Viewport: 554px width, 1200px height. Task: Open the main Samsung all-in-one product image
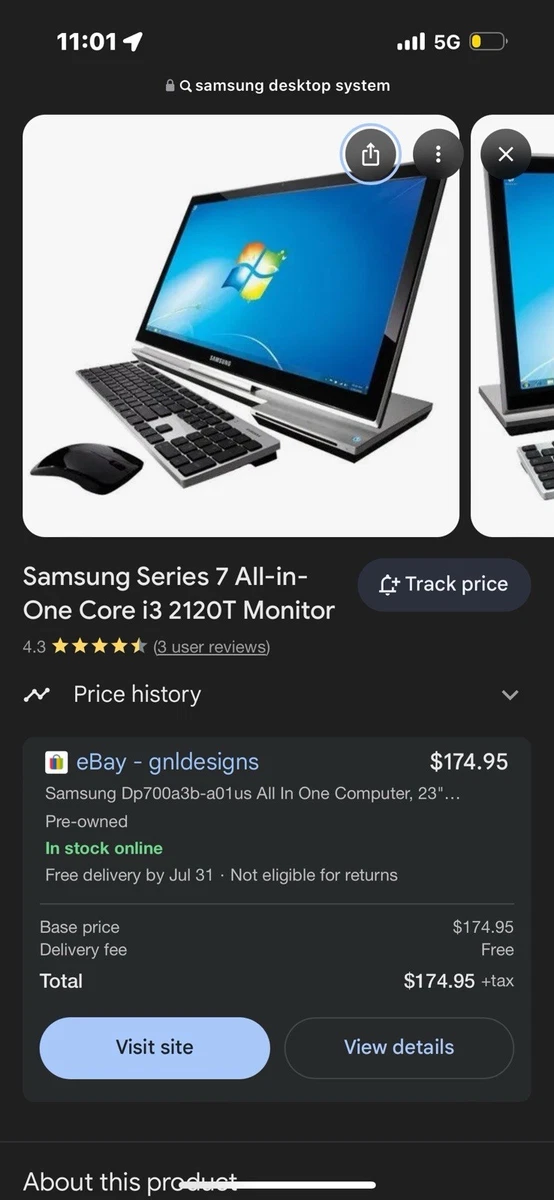[241, 326]
